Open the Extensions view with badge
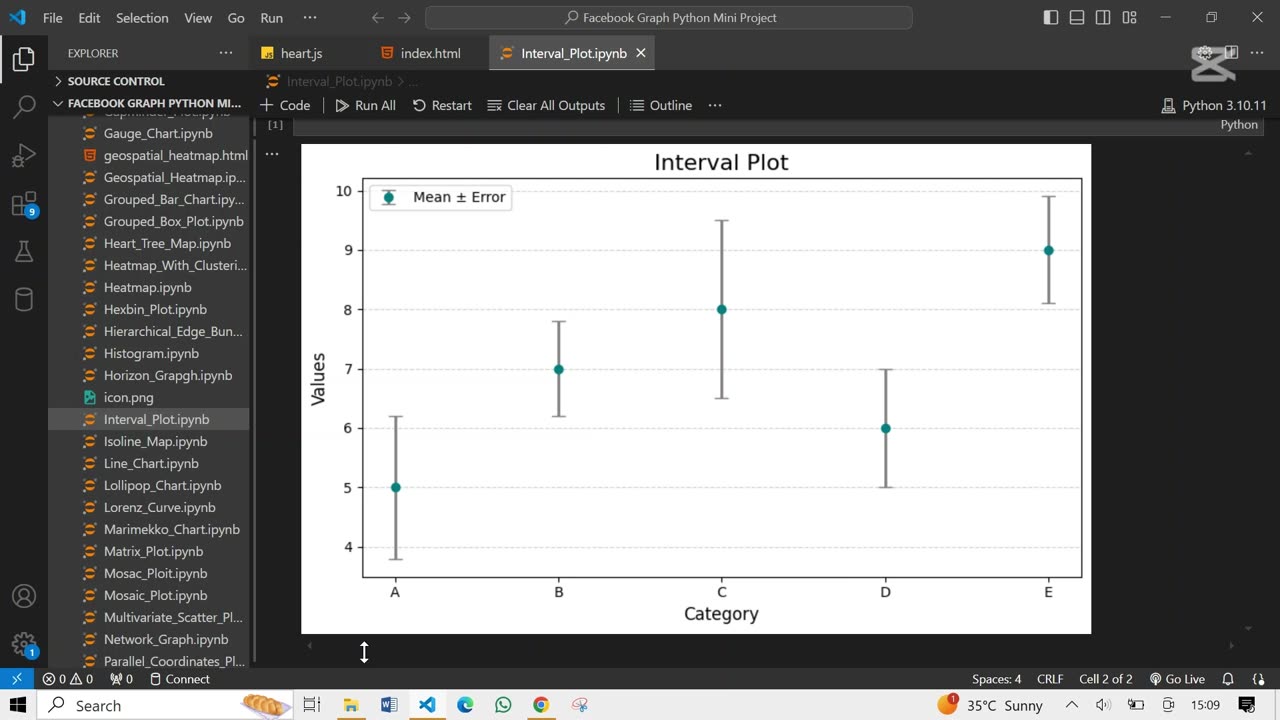The width and height of the screenshot is (1280, 720). click(24, 204)
